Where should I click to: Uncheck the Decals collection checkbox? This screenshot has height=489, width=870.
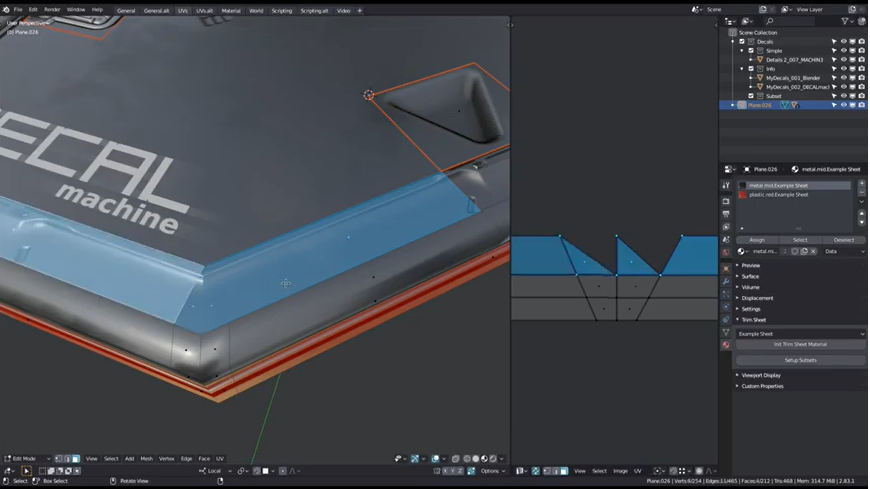742,42
